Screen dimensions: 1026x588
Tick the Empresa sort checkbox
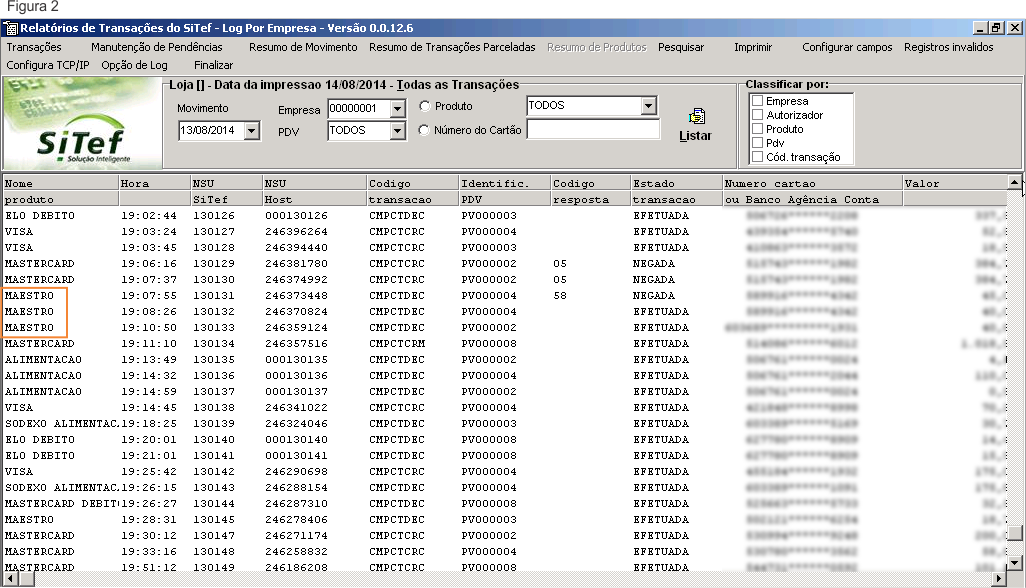(758, 101)
